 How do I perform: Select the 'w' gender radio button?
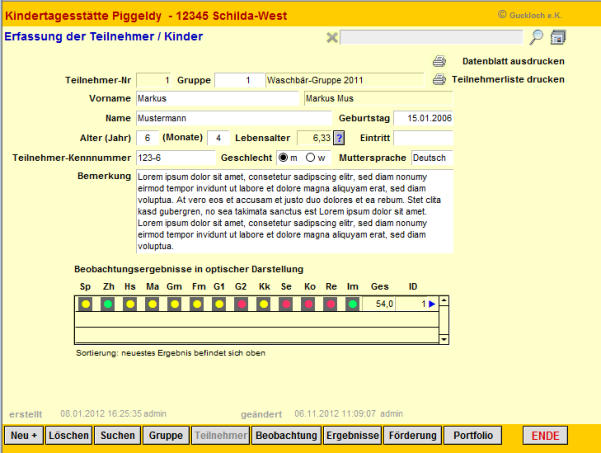310,158
